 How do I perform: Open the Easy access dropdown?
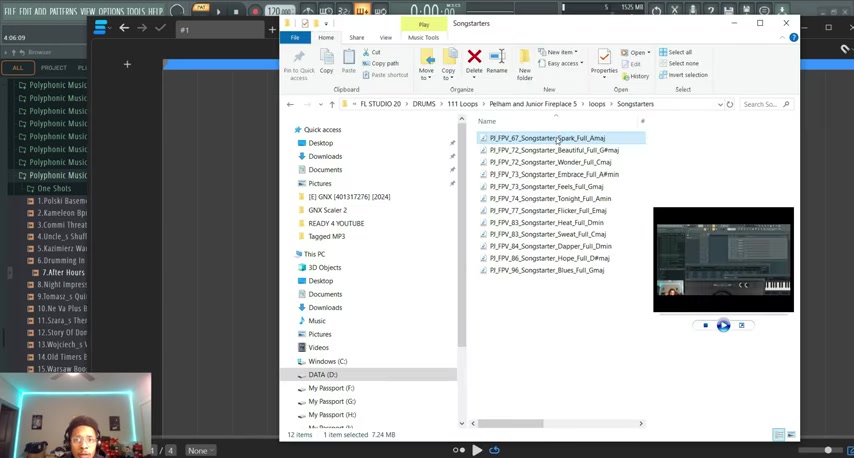tap(560, 64)
